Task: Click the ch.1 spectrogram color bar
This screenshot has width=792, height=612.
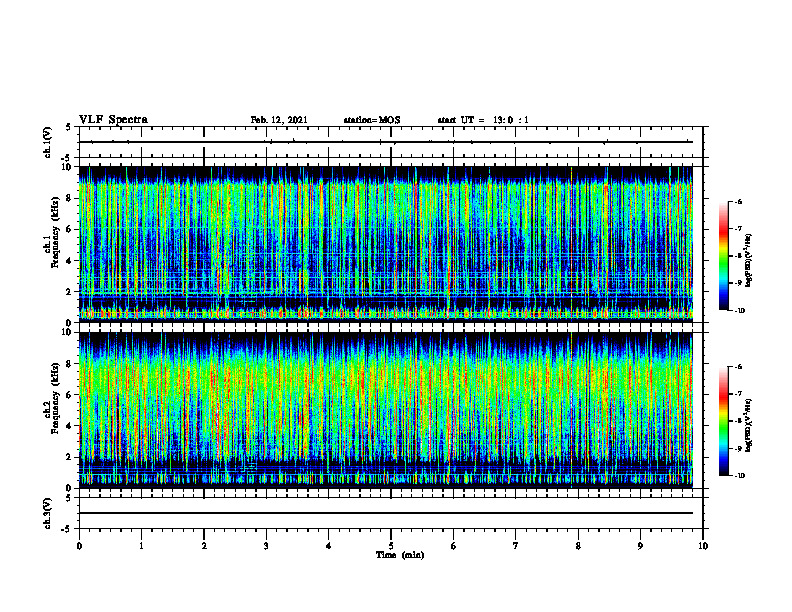Action: coord(723,256)
